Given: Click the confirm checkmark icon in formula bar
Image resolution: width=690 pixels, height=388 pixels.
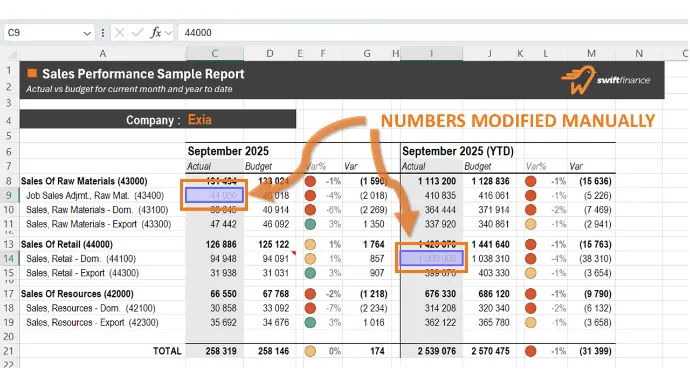Looking at the screenshot, I should pyautogui.click(x=137, y=33).
